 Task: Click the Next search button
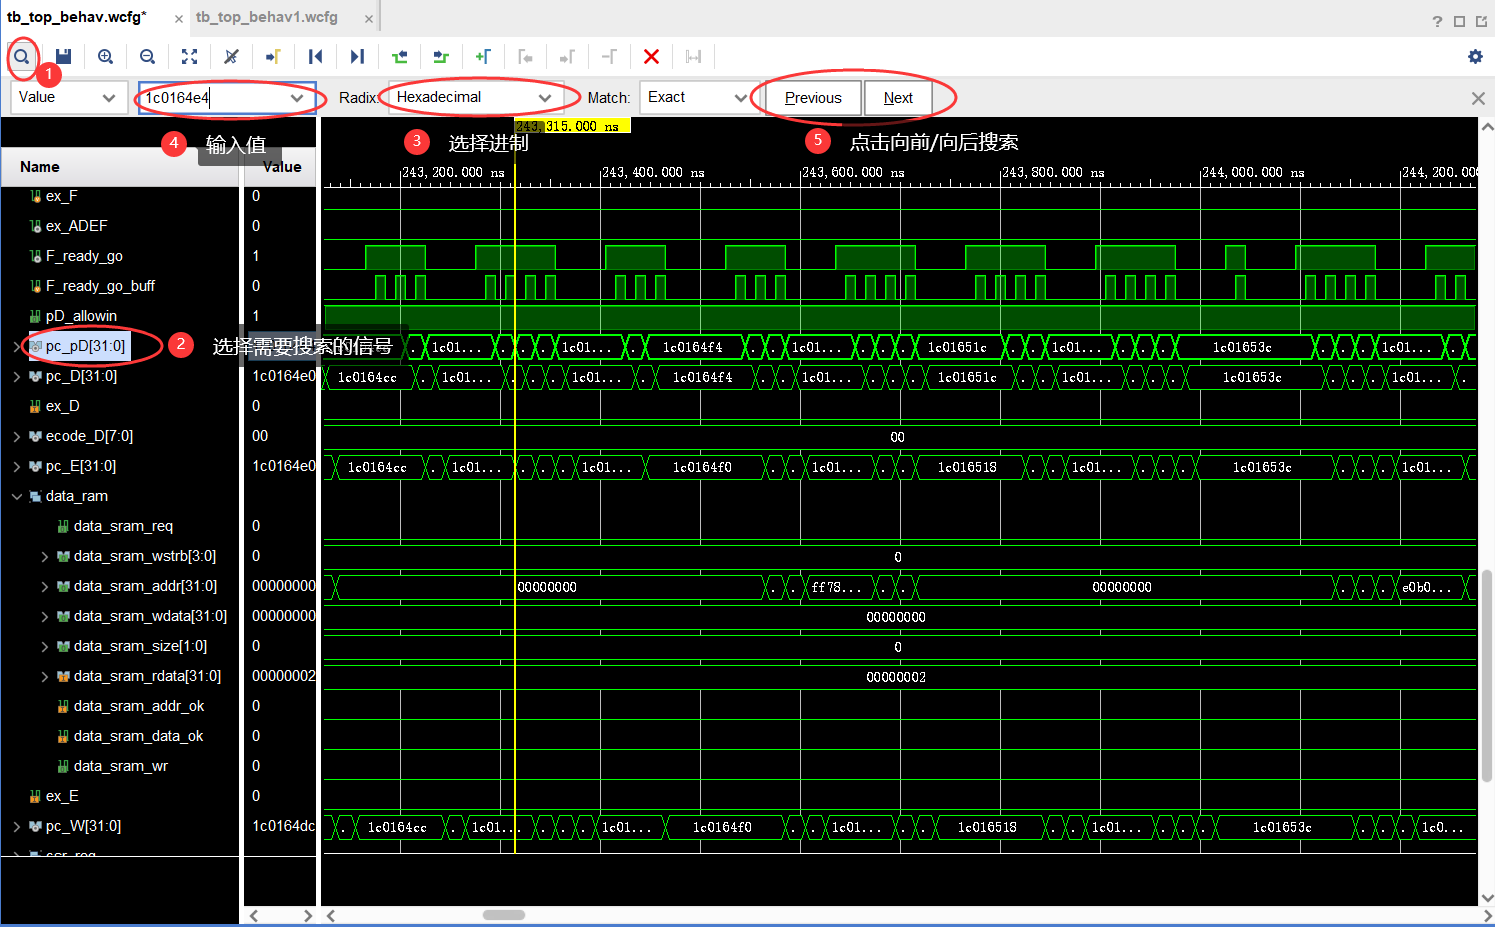point(898,98)
